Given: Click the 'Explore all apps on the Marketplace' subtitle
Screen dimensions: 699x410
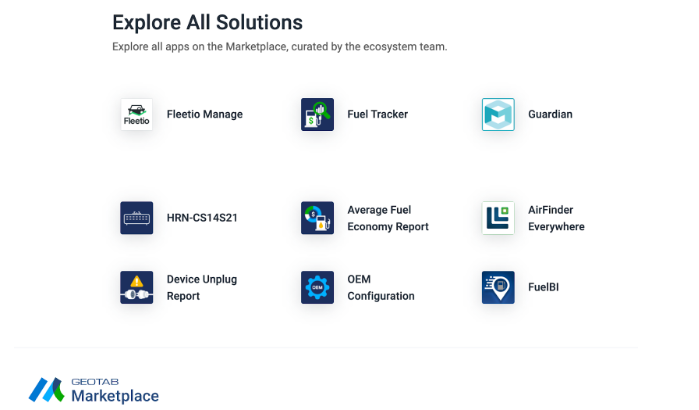Looking at the screenshot, I should tap(280, 47).
